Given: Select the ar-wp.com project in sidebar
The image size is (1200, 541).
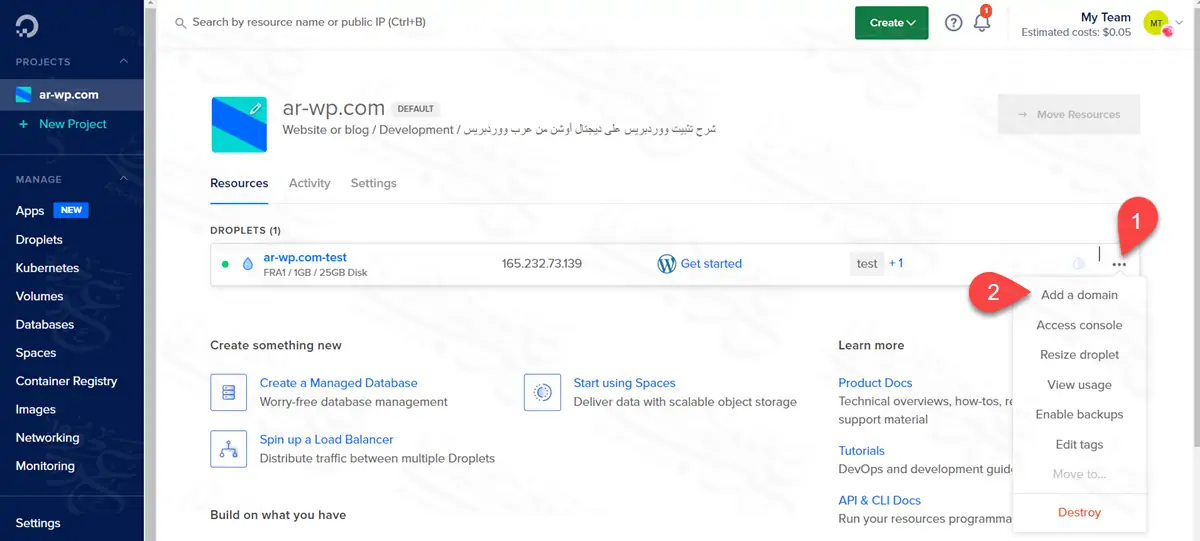Looking at the screenshot, I should point(72,95).
